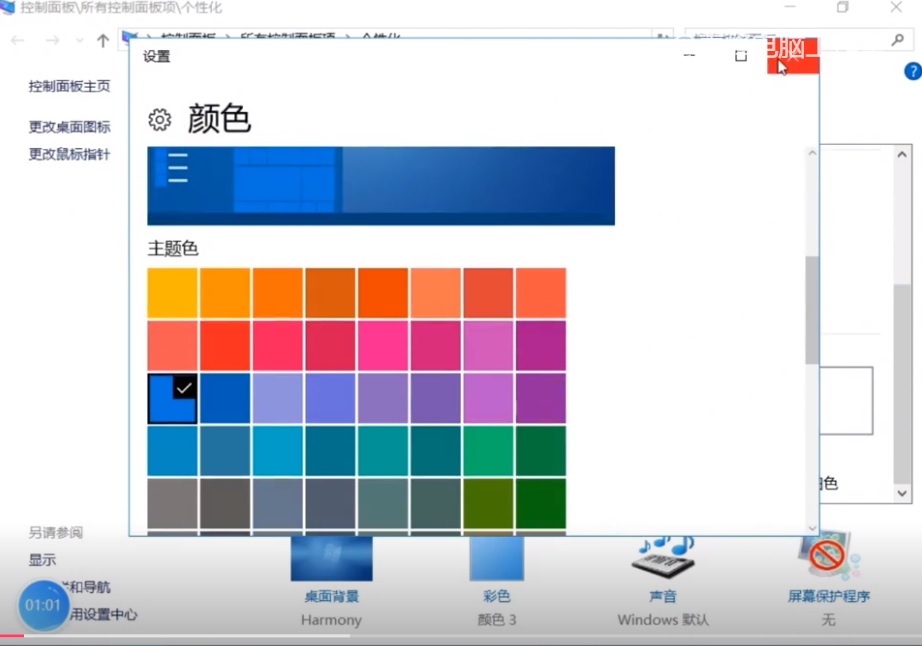The height and width of the screenshot is (646, 922).
Task: Select the last swatch in the top row
Action: (541, 293)
